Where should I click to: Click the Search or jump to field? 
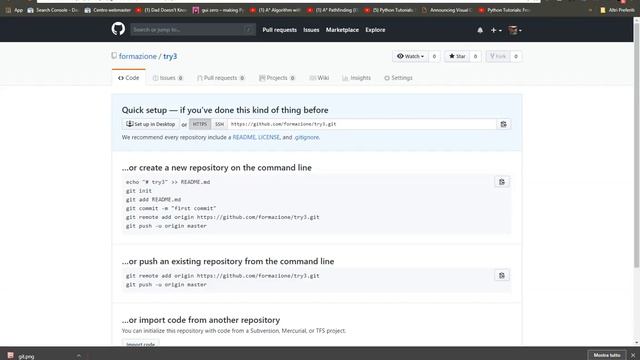[x=193, y=30]
